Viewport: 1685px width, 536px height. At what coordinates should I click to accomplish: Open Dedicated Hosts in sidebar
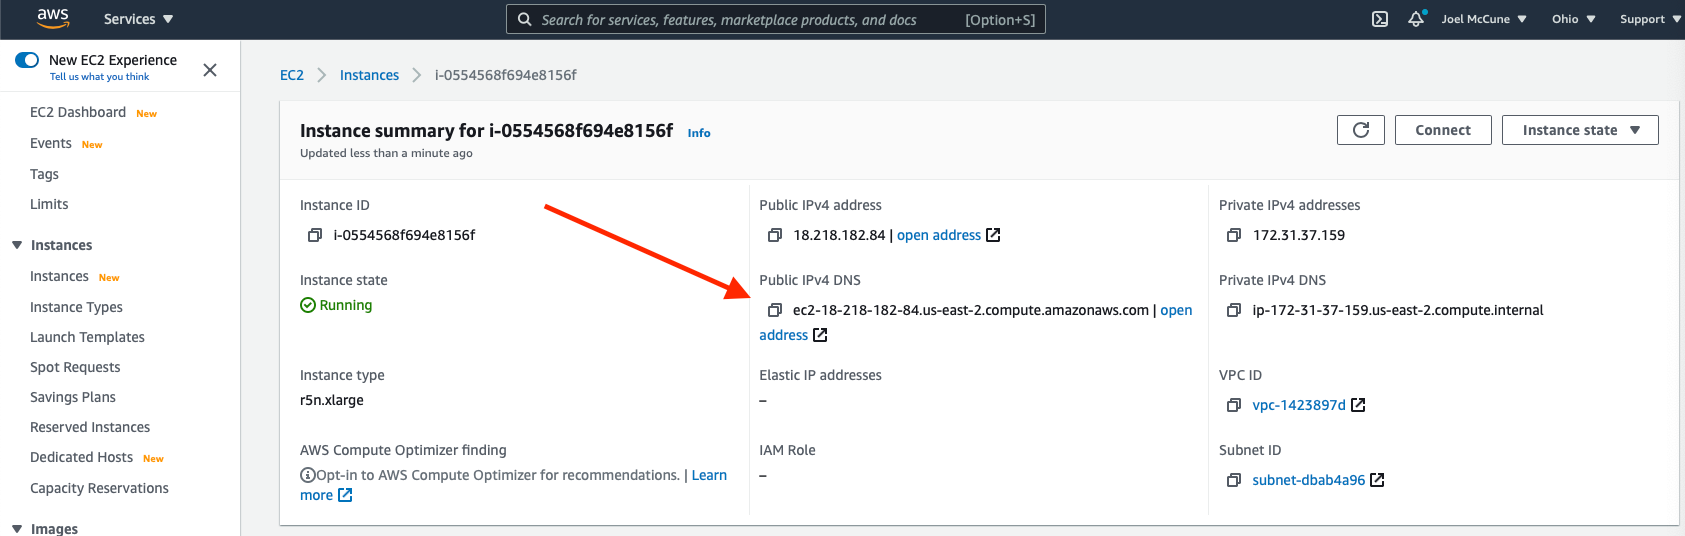81,457
